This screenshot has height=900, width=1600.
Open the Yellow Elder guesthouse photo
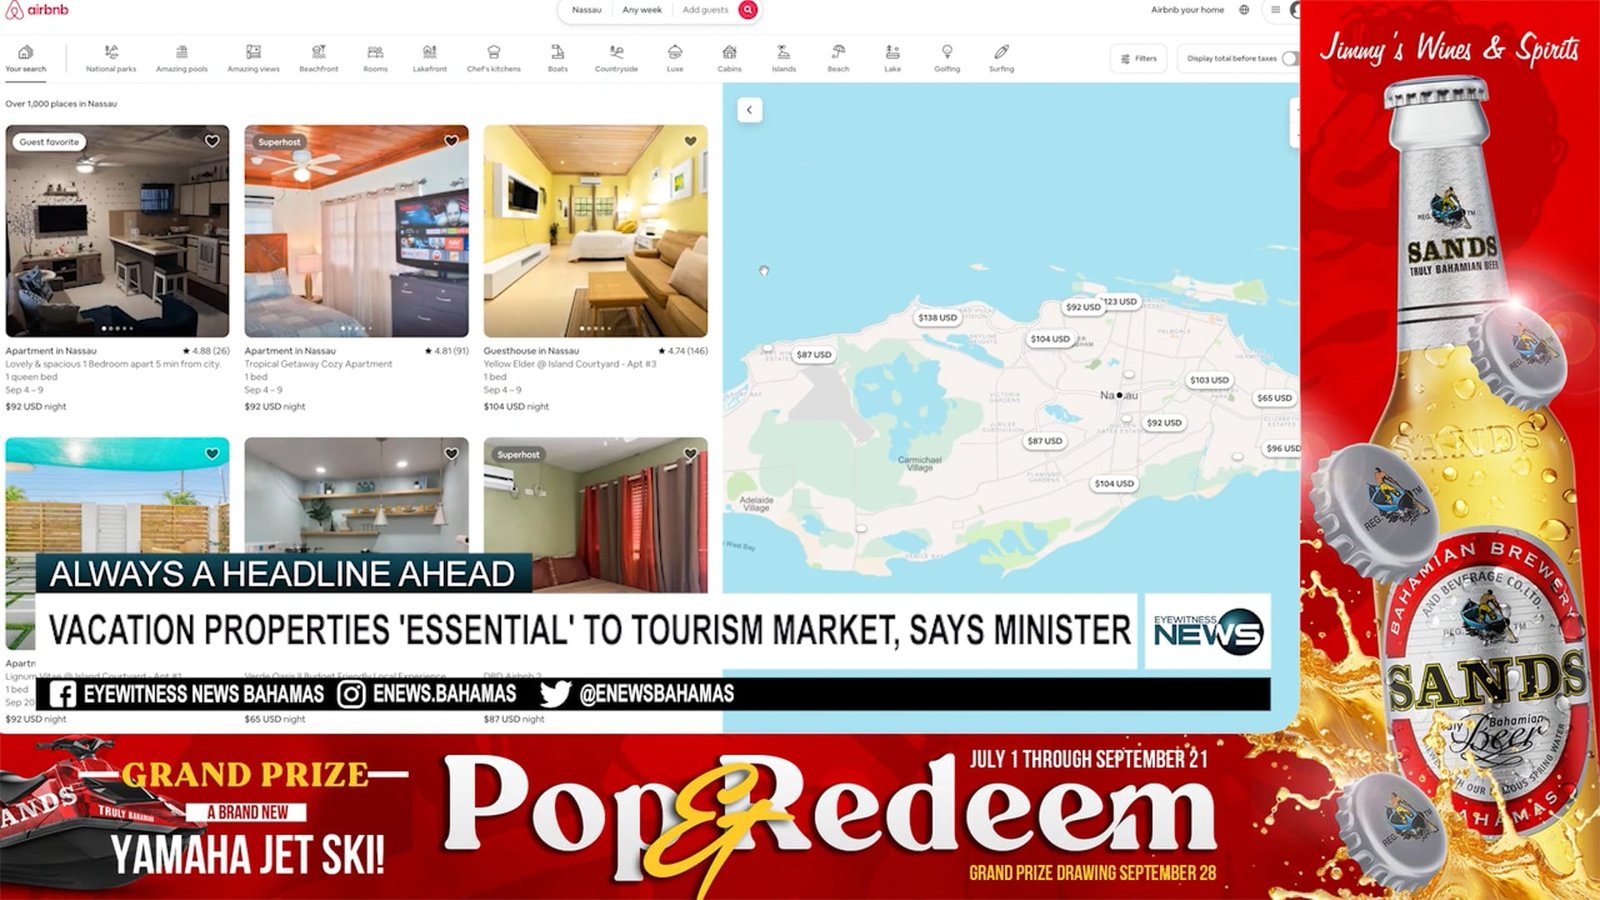point(595,231)
